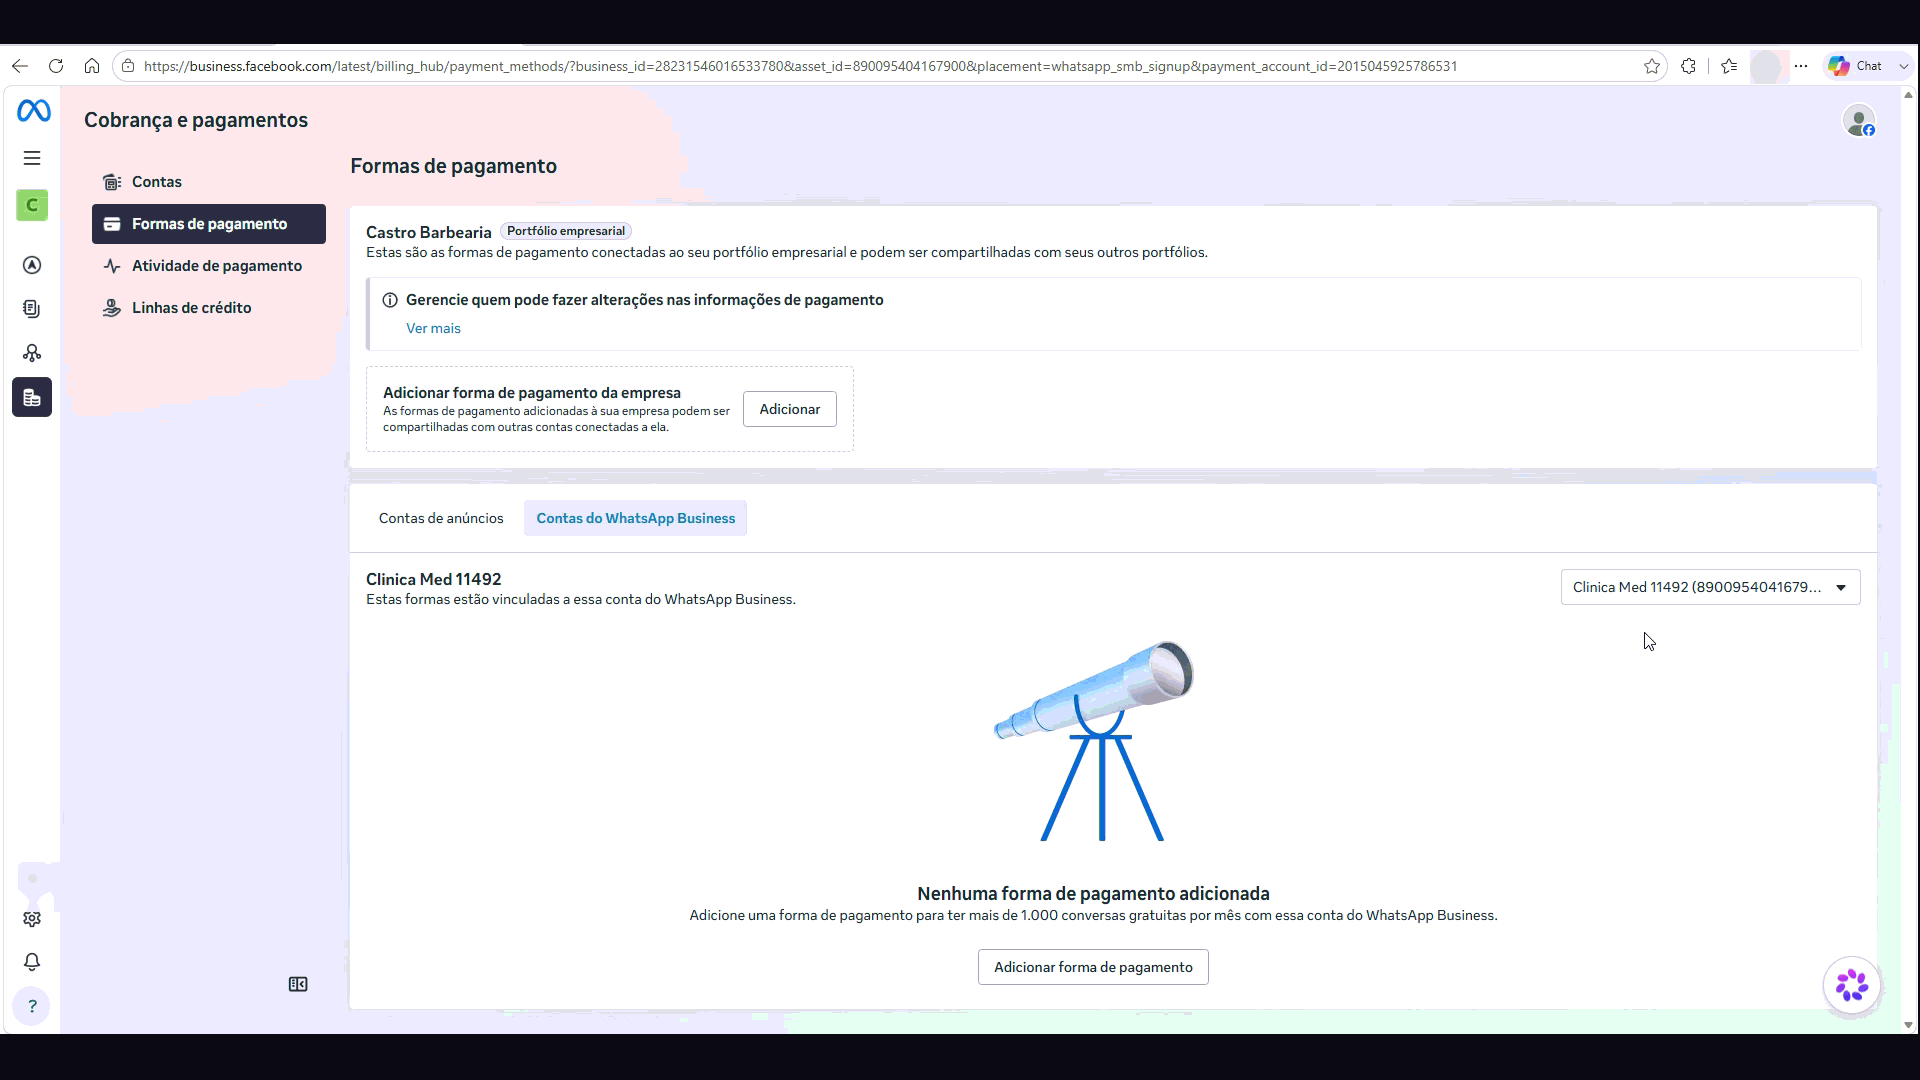The width and height of the screenshot is (1920, 1080).
Task: Open the hamburger menu in left rail
Action: pyautogui.click(x=32, y=158)
